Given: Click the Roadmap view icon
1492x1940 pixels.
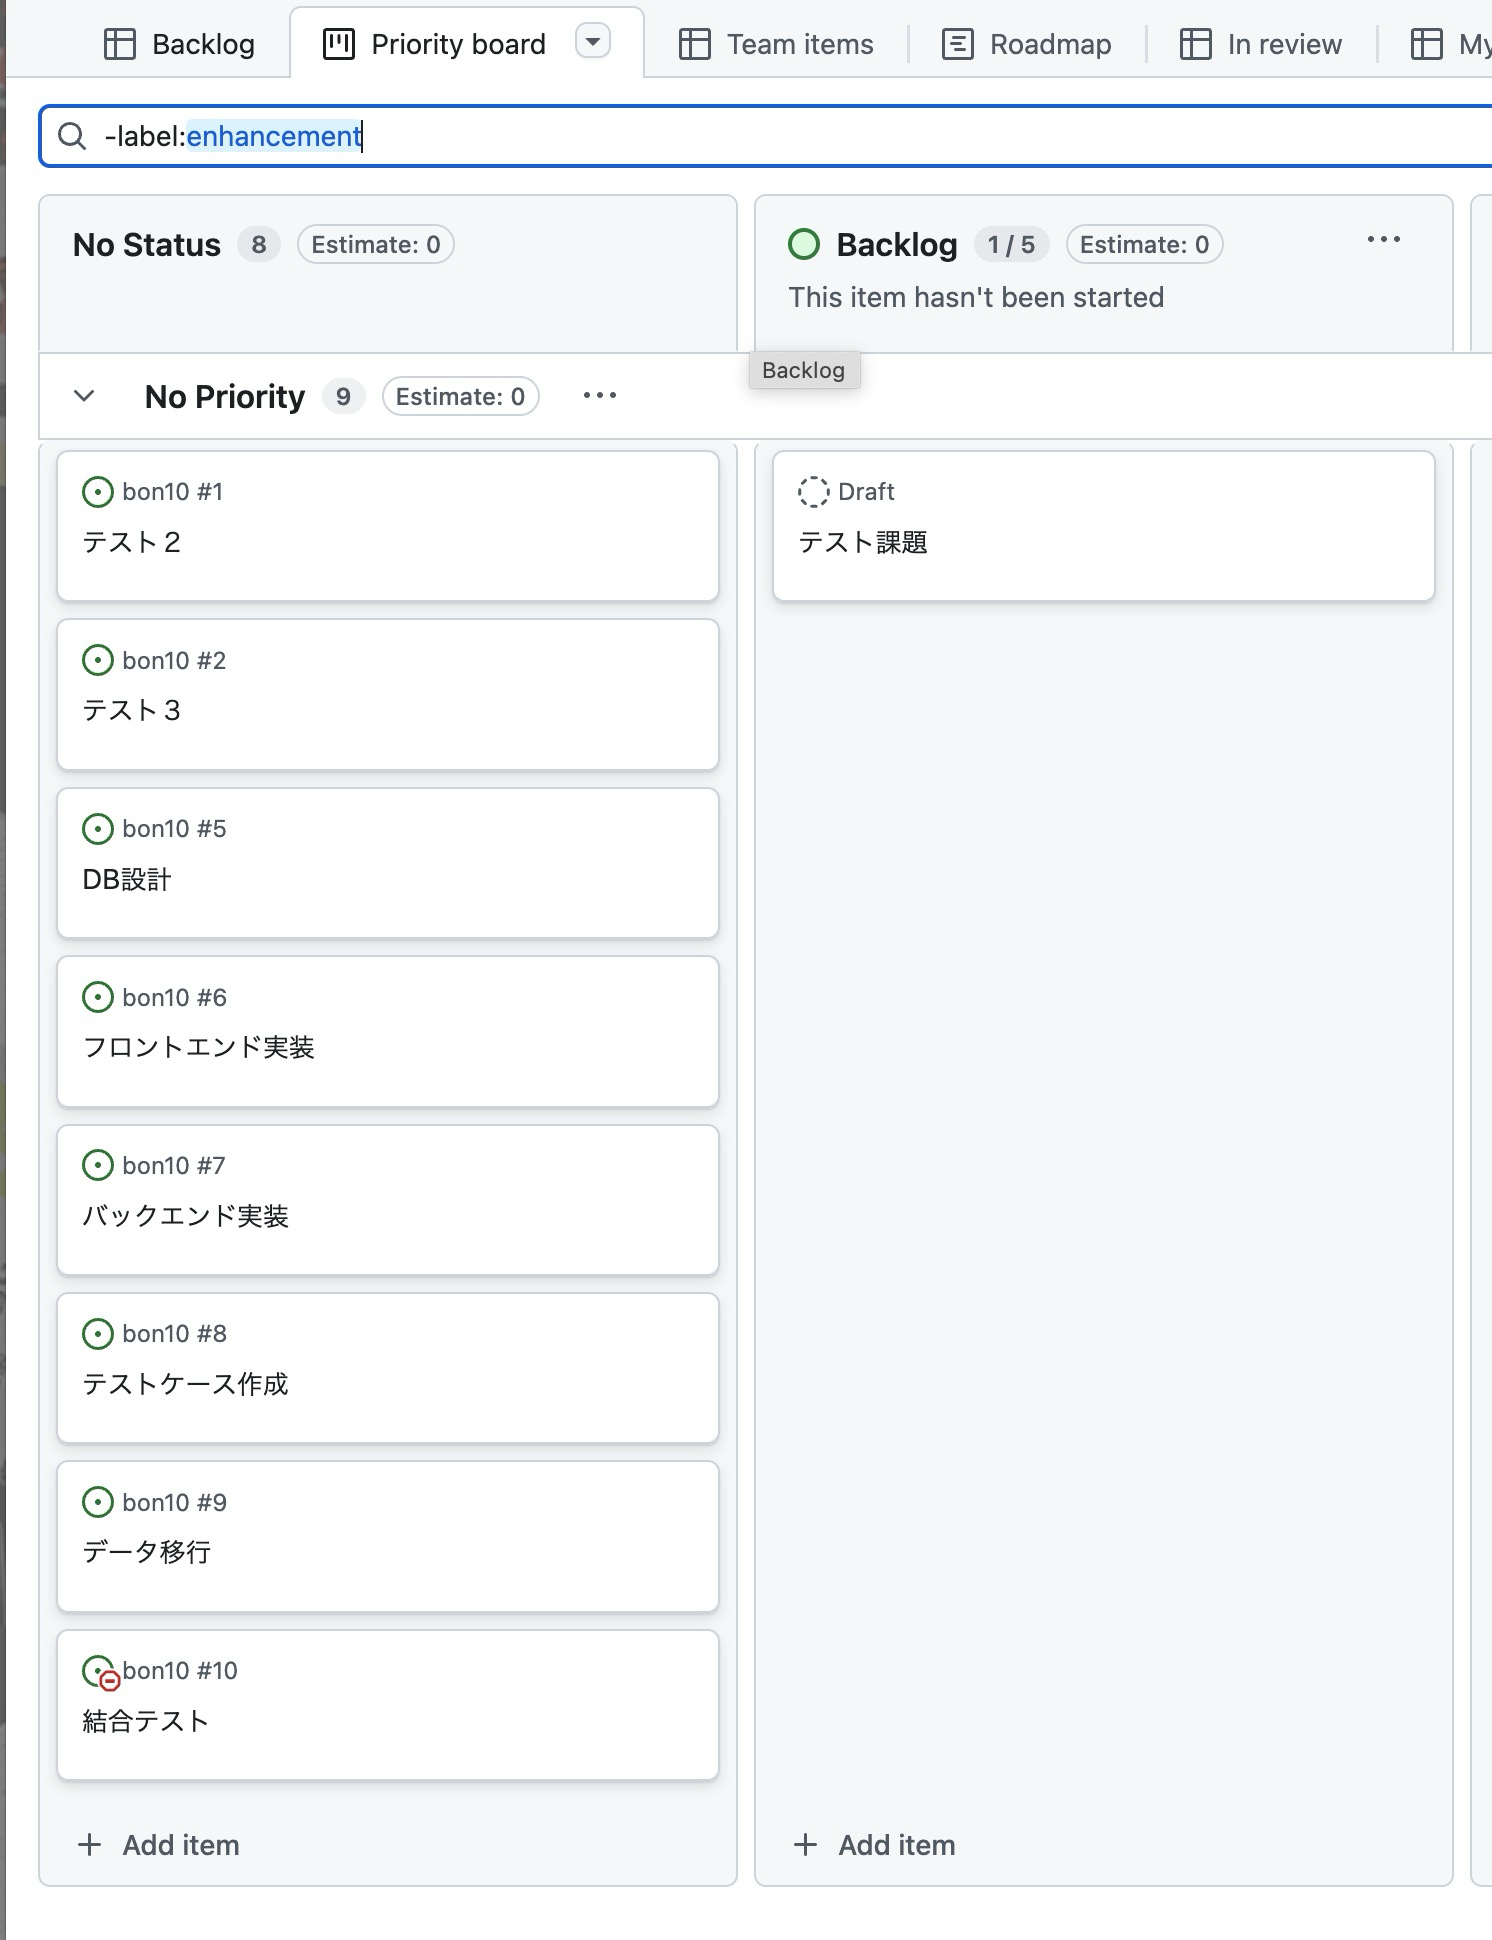Looking at the screenshot, I should [957, 44].
